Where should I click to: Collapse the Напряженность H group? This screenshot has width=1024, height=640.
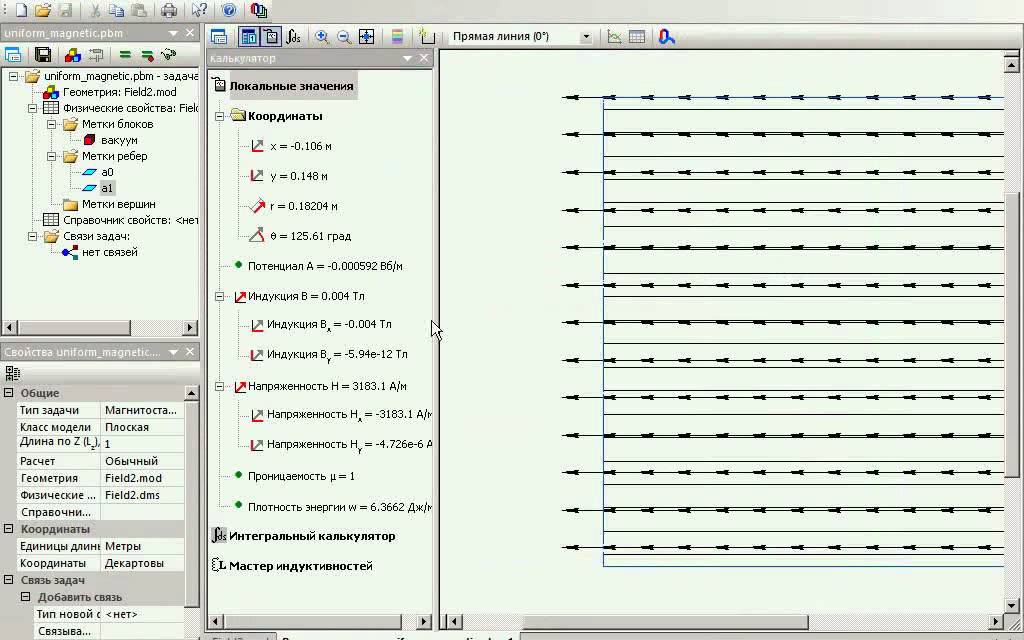pos(220,387)
